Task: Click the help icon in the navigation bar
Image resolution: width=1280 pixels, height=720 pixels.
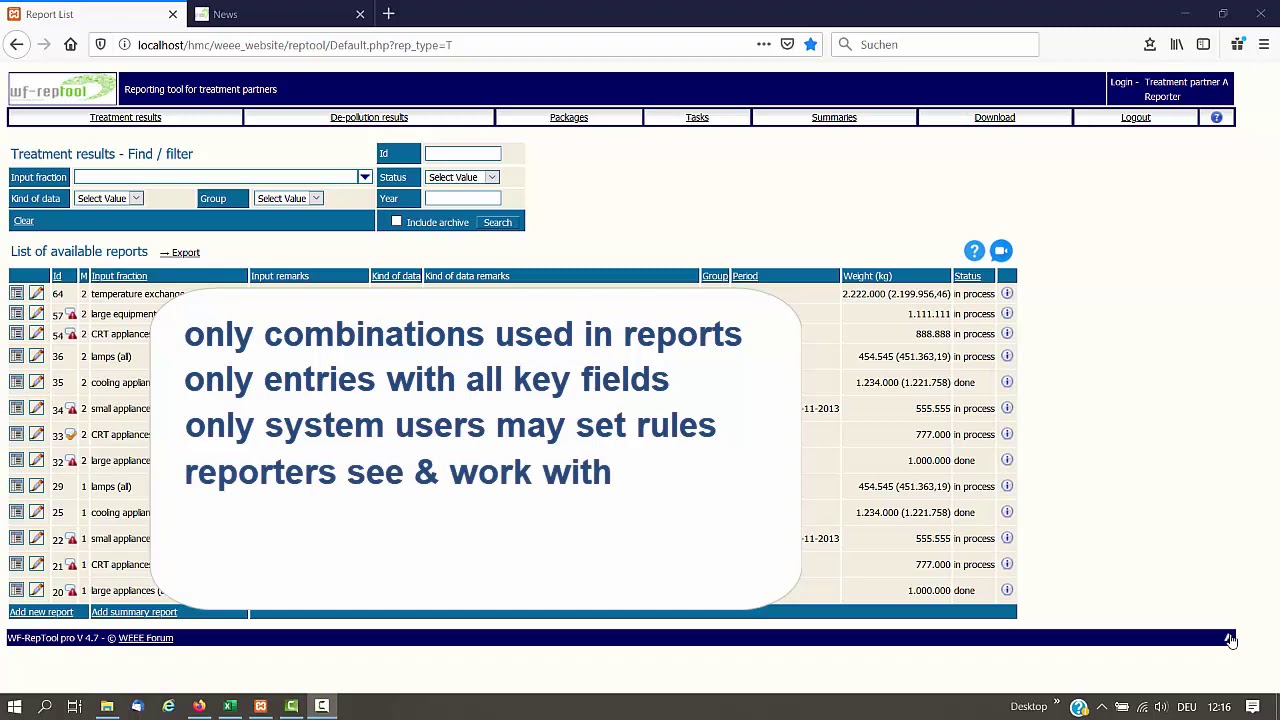Action: tap(1216, 117)
